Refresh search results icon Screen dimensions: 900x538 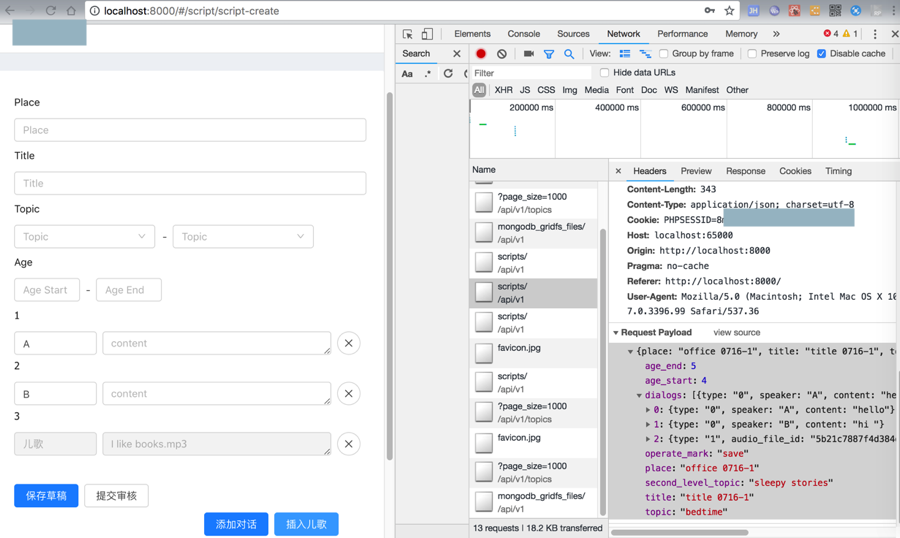pos(448,73)
